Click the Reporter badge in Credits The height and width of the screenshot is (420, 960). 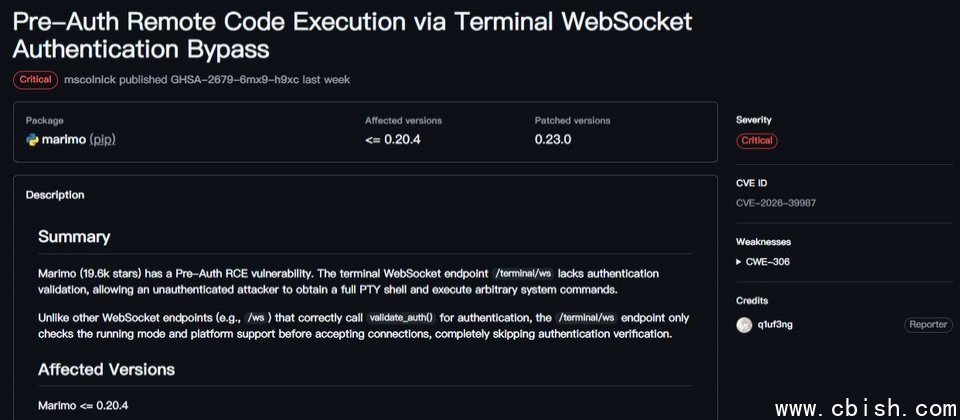(x=926, y=325)
